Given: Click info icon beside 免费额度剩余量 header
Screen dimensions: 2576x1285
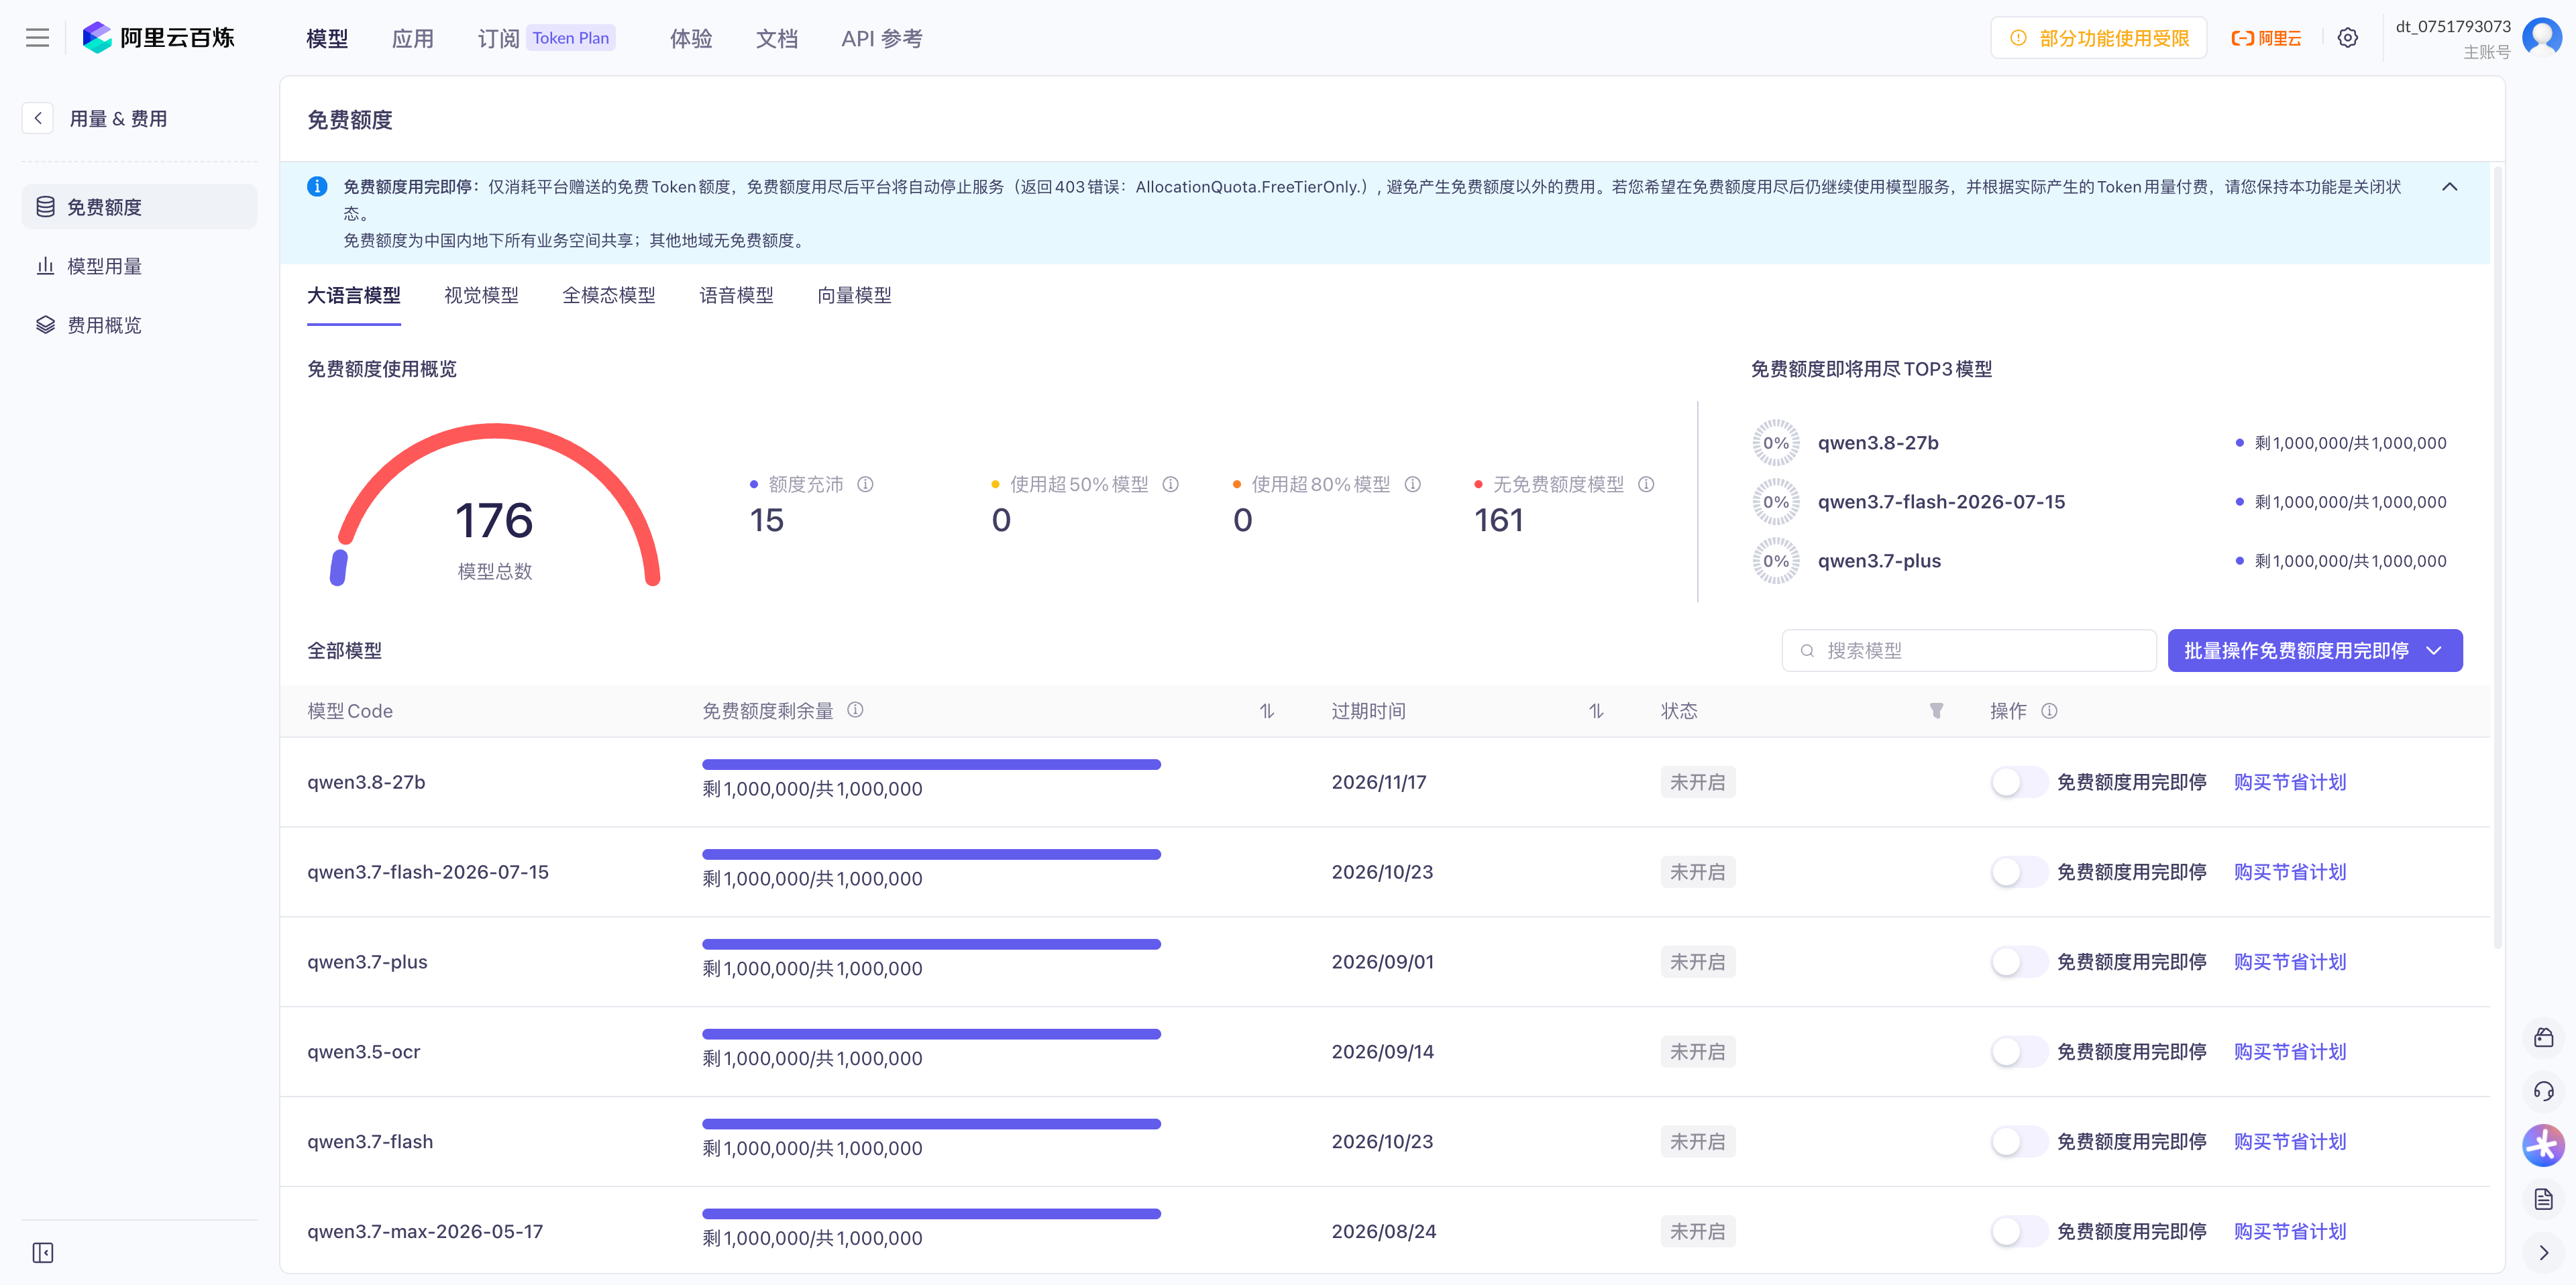Looking at the screenshot, I should pos(855,710).
